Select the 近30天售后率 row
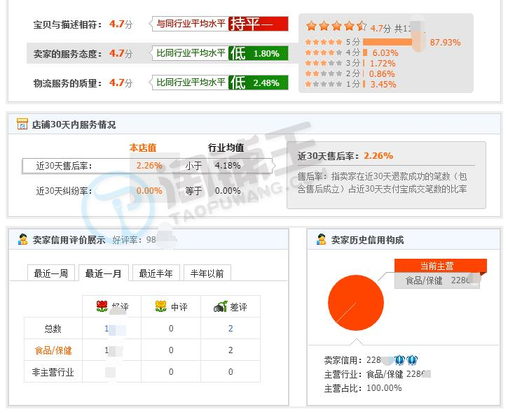 pos(148,166)
